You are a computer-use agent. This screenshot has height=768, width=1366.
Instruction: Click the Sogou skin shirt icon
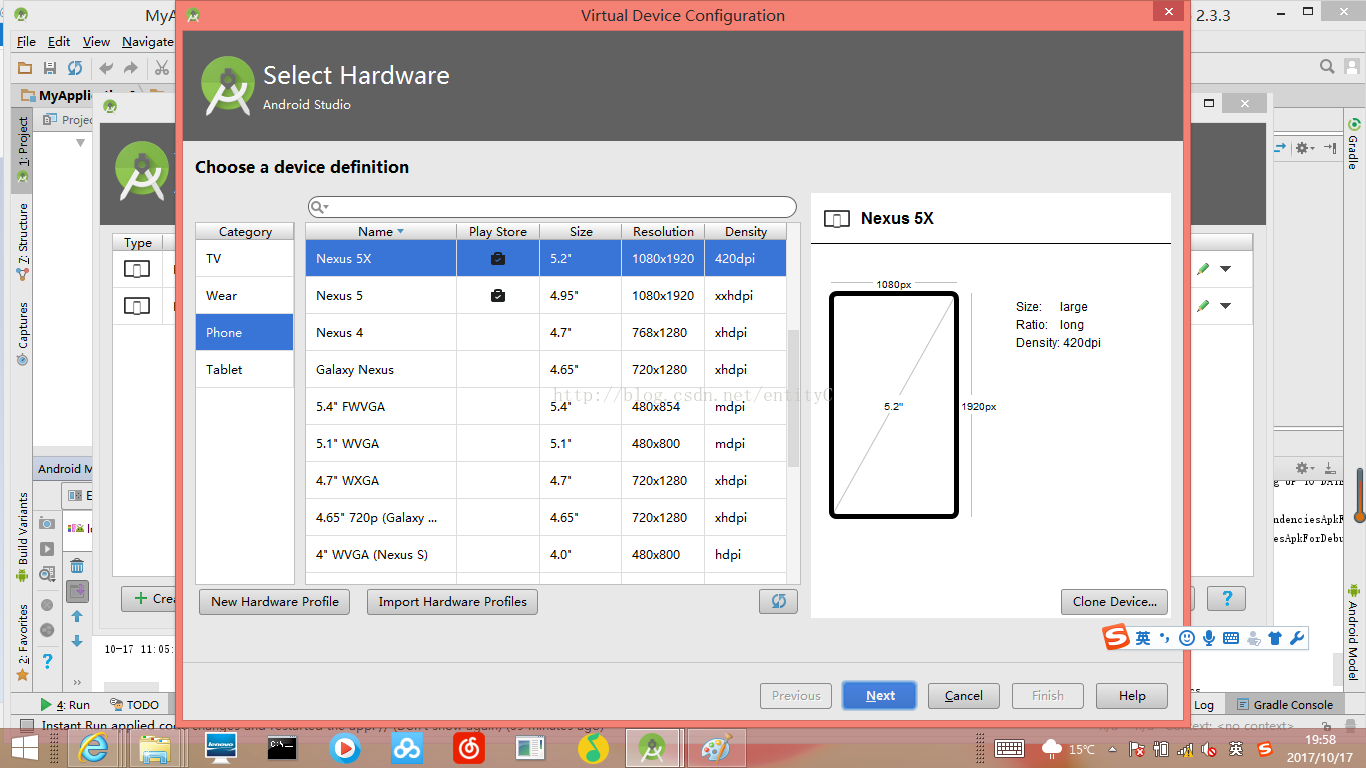coord(1275,638)
